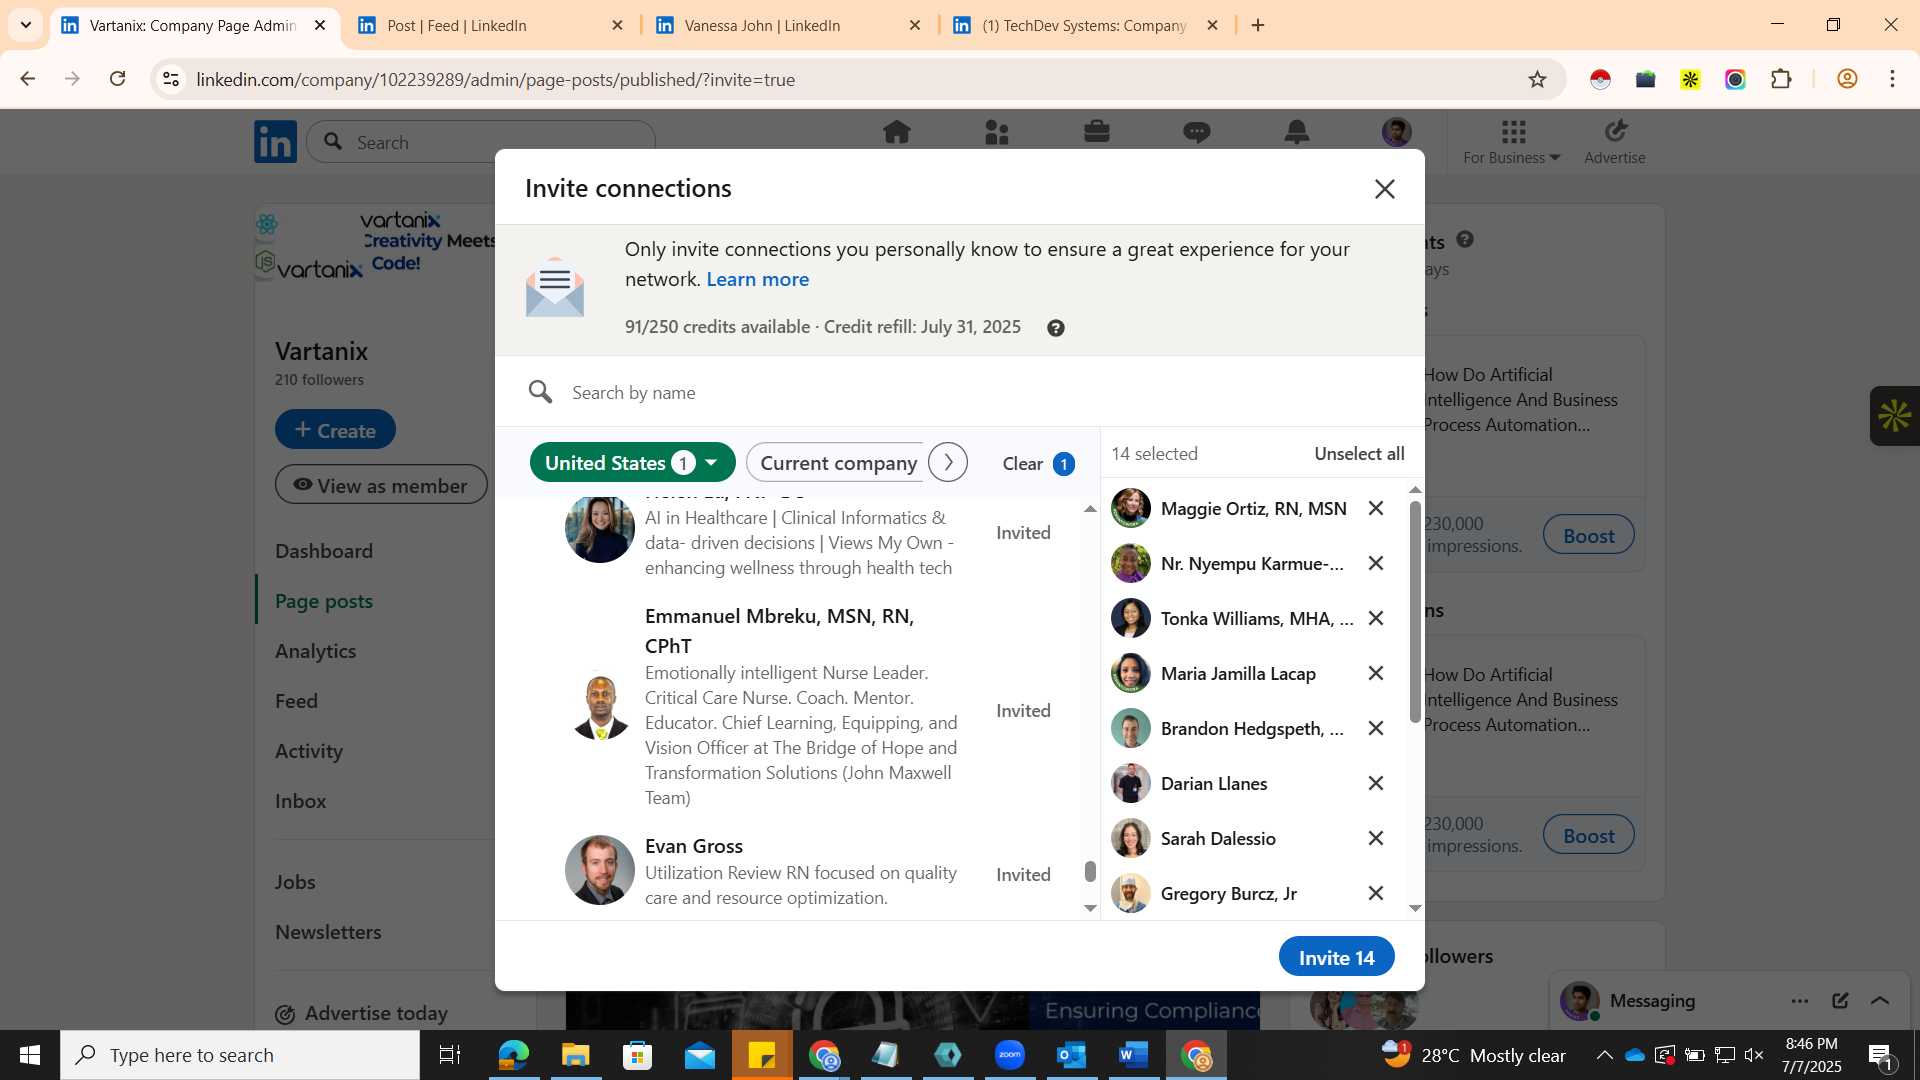
Task: Click the selected list scrollbar thumb
Action: click(1415, 611)
